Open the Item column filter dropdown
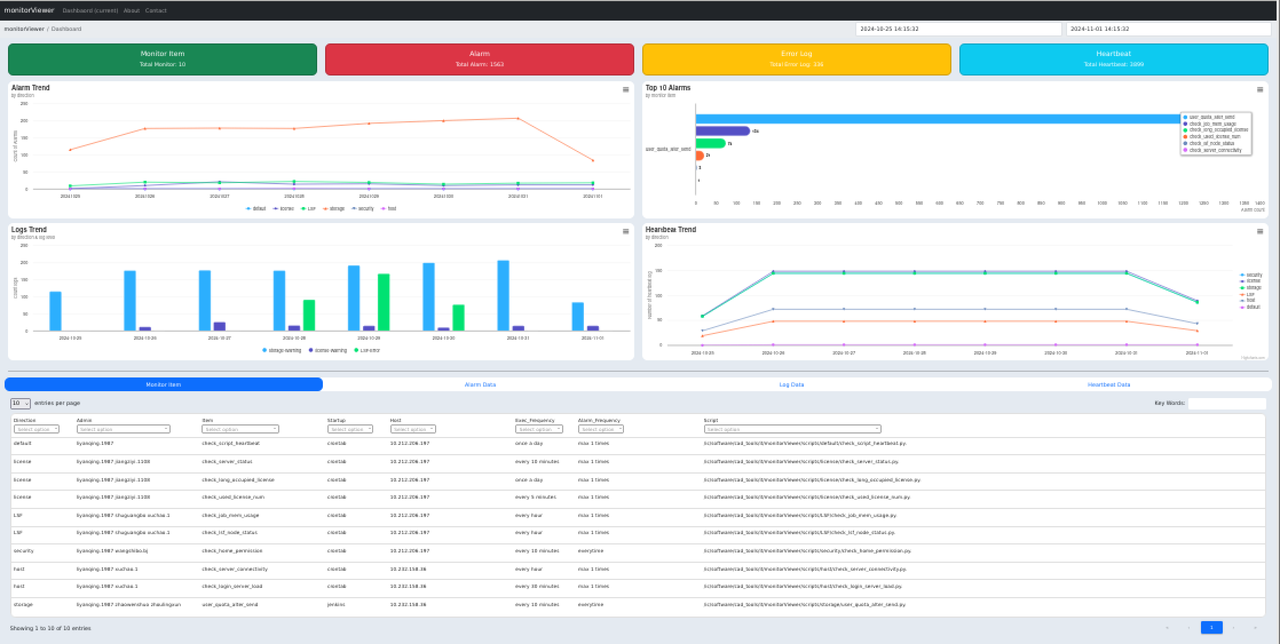This screenshot has height=644, width=1280. click(x=240, y=429)
